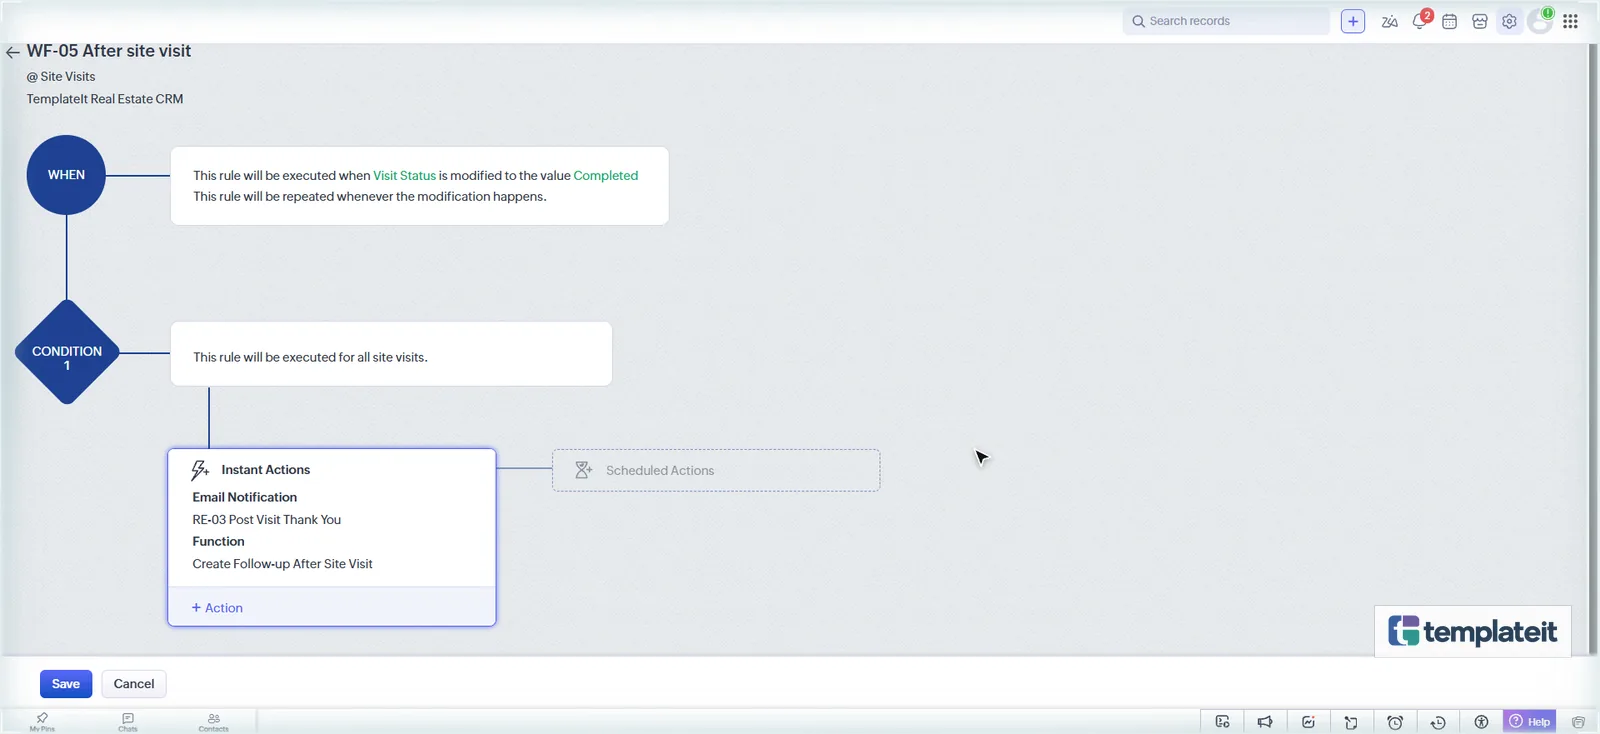Open the user profile avatar
1600x734 pixels.
(1540, 21)
